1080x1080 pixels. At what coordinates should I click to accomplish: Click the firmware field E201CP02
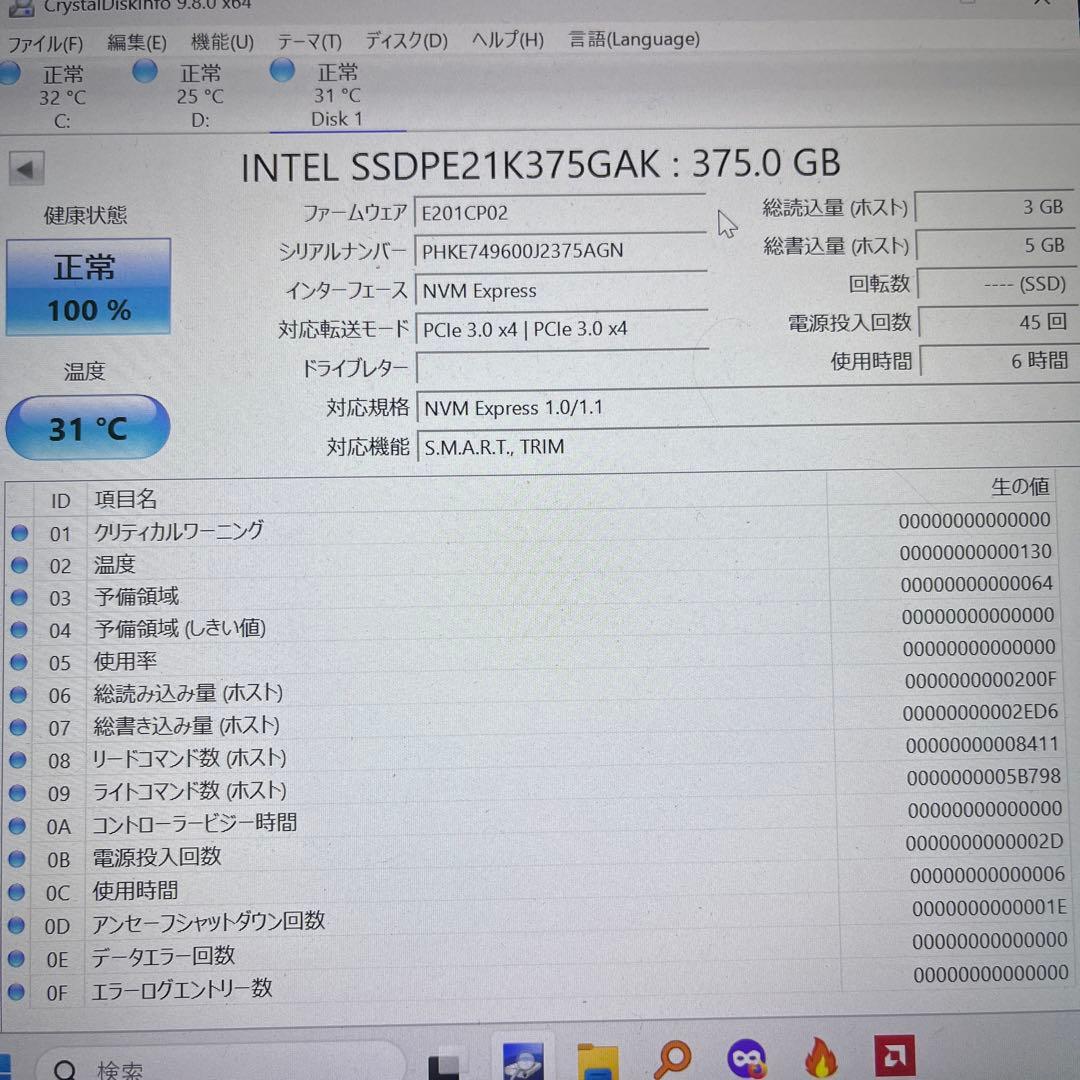point(560,213)
